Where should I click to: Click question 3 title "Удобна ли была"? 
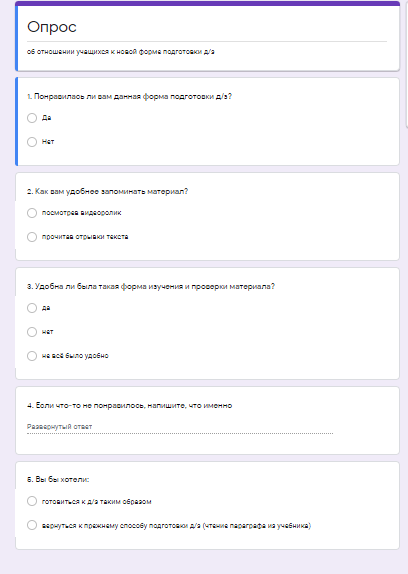pos(151,286)
